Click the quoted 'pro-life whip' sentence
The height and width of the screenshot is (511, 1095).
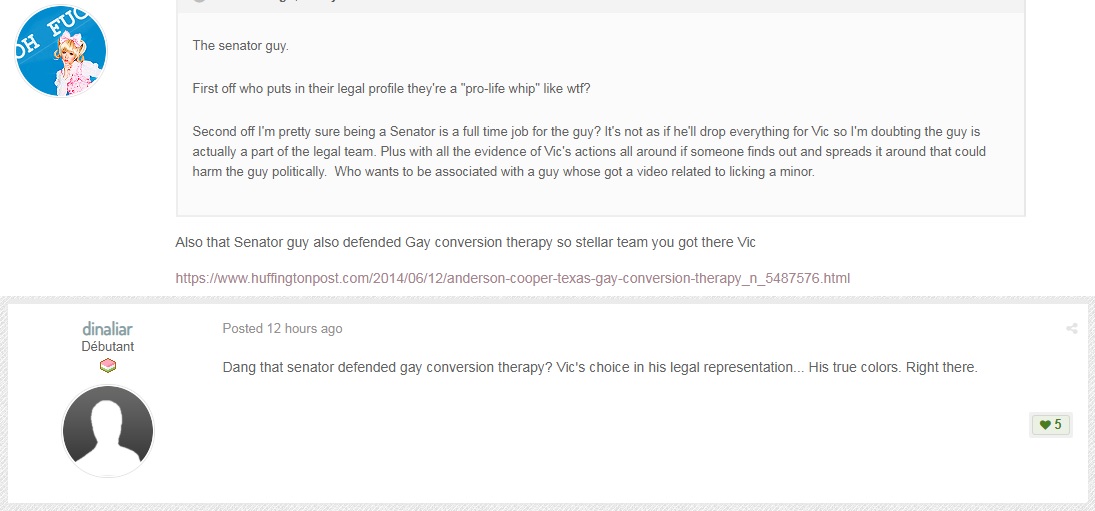[x=391, y=89]
